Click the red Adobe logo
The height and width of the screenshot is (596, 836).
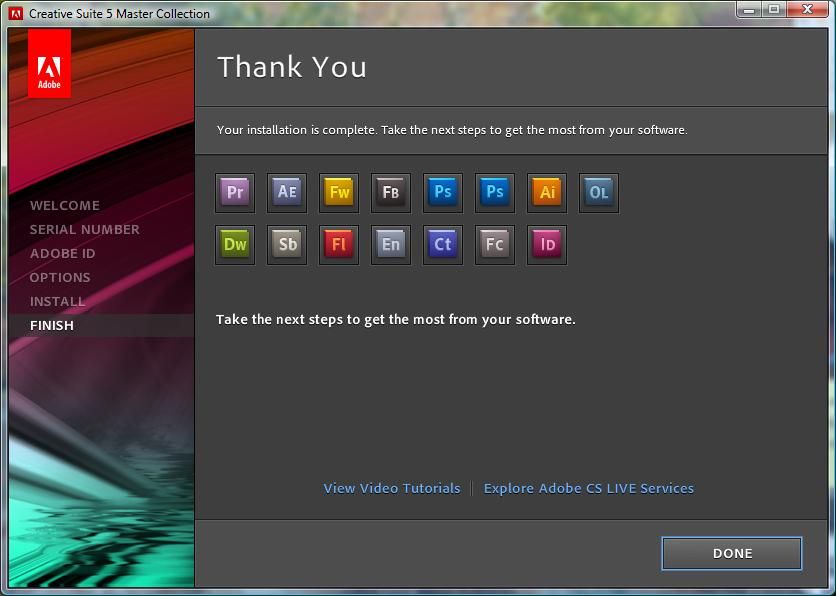click(49, 63)
